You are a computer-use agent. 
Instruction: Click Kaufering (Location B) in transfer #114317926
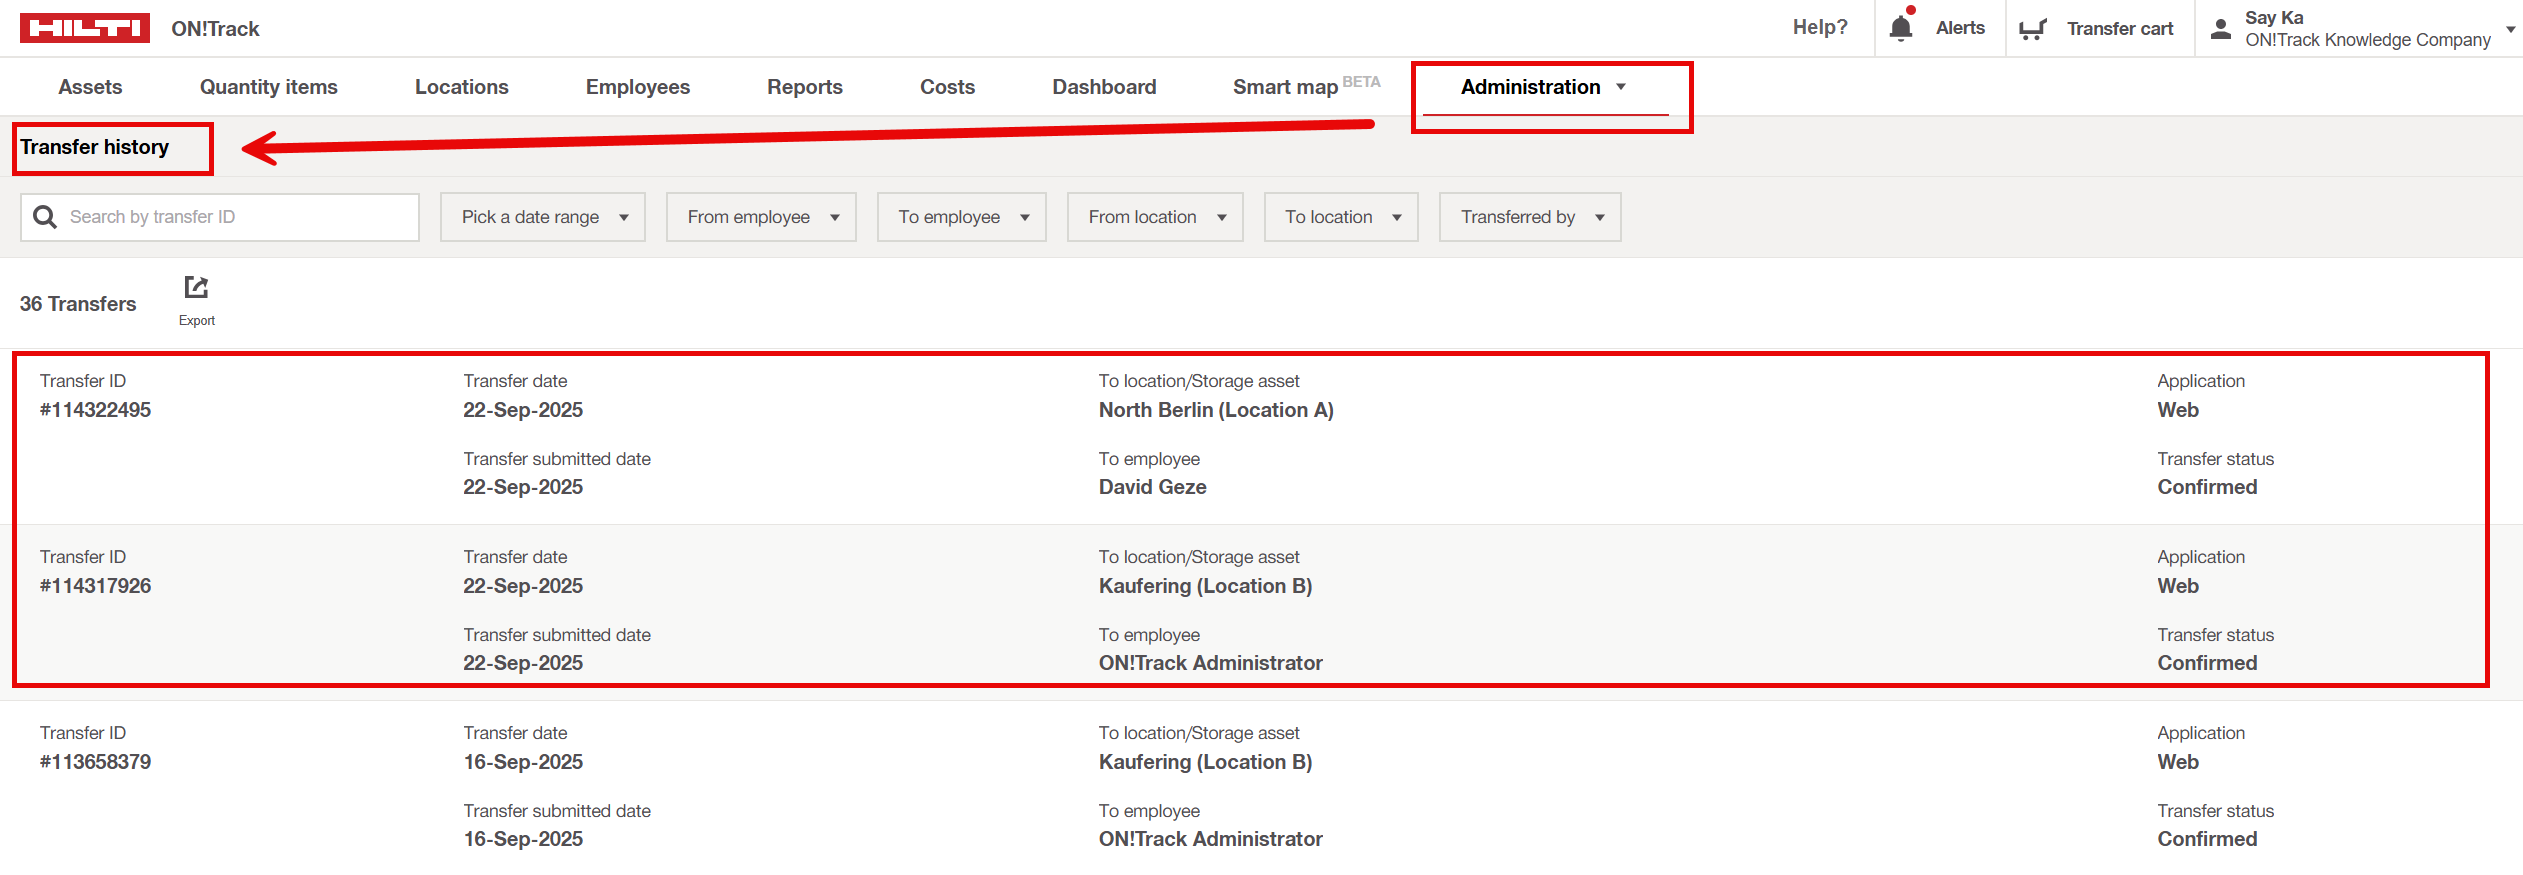(x=1205, y=586)
